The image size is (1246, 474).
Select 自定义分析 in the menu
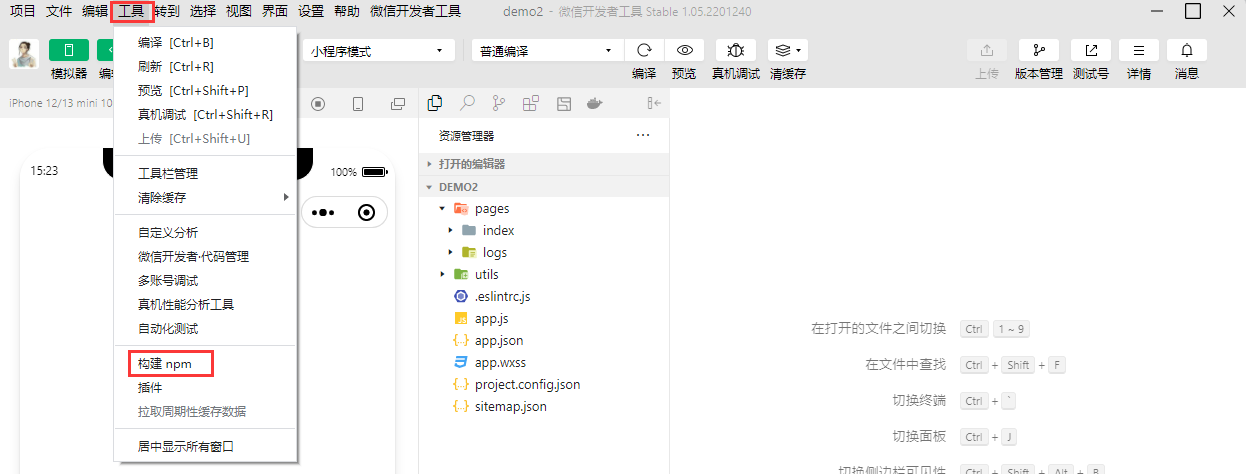pyautogui.click(x=206, y=232)
